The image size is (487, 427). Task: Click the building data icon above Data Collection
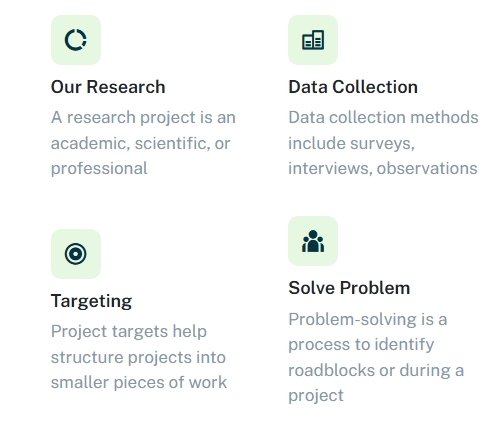[313, 40]
